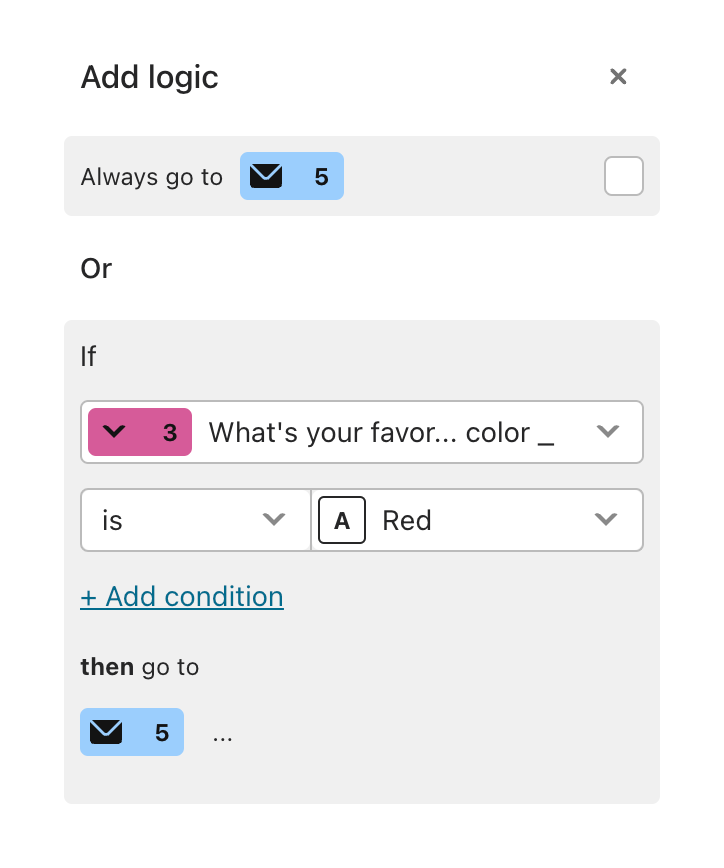The image size is (724, 868).
Task: Check the empty box beside Always go to
Action: tap(623, 176)
